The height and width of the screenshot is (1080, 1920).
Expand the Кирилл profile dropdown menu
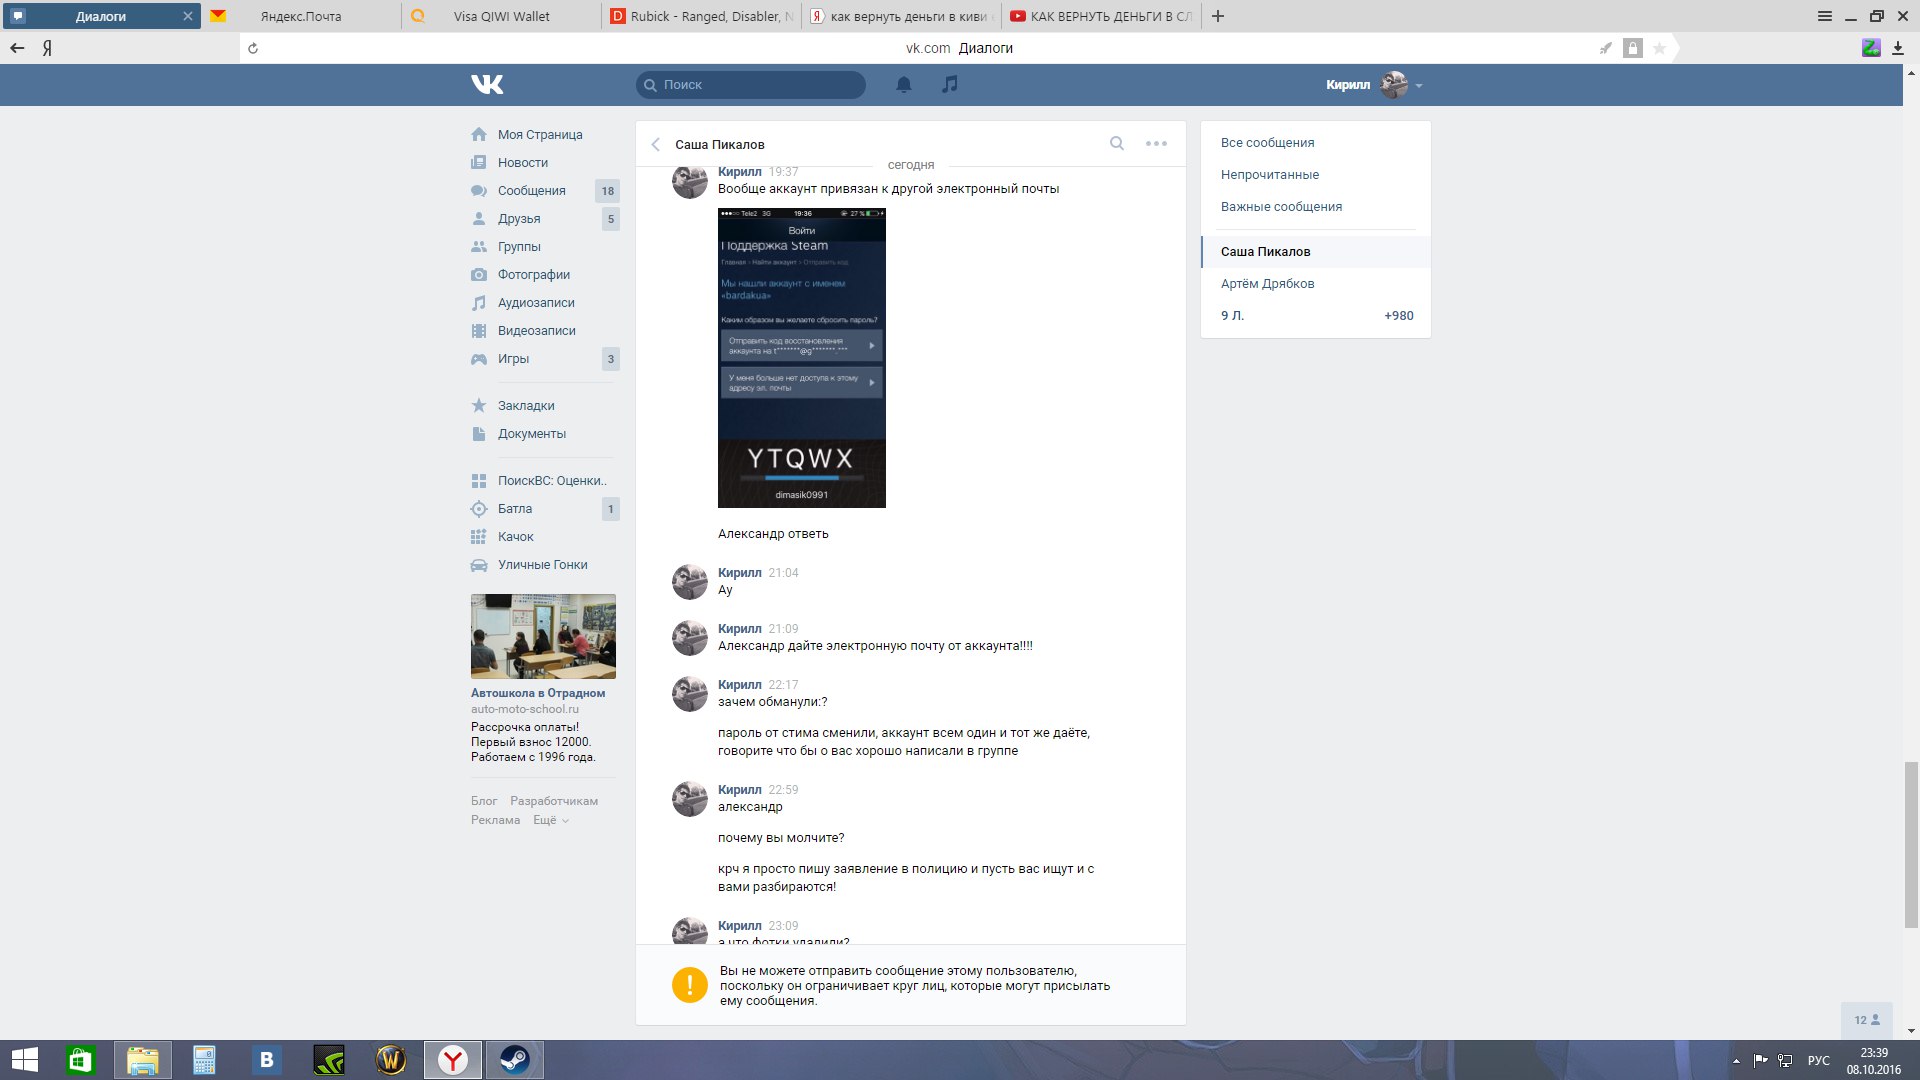point(1419,85)
